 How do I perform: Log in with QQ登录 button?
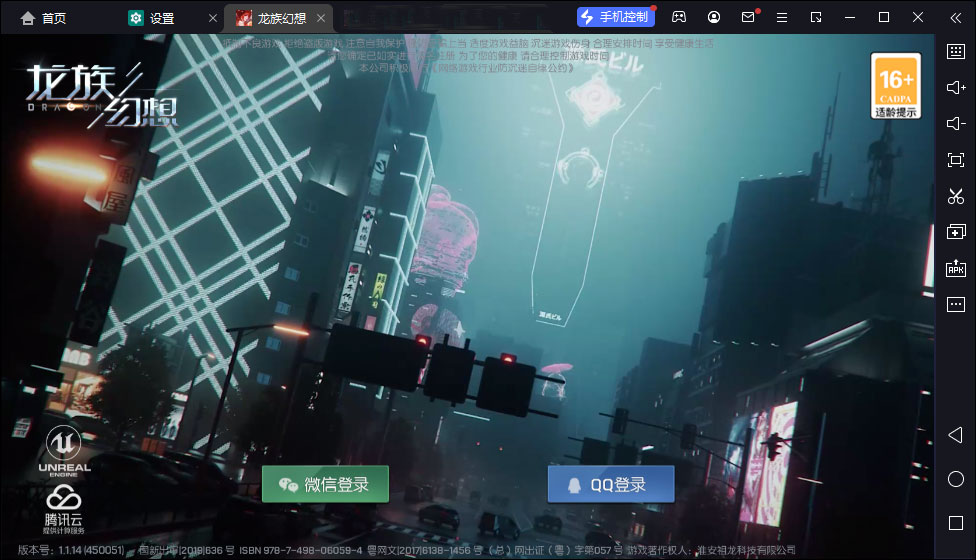[x=611, y=484]
